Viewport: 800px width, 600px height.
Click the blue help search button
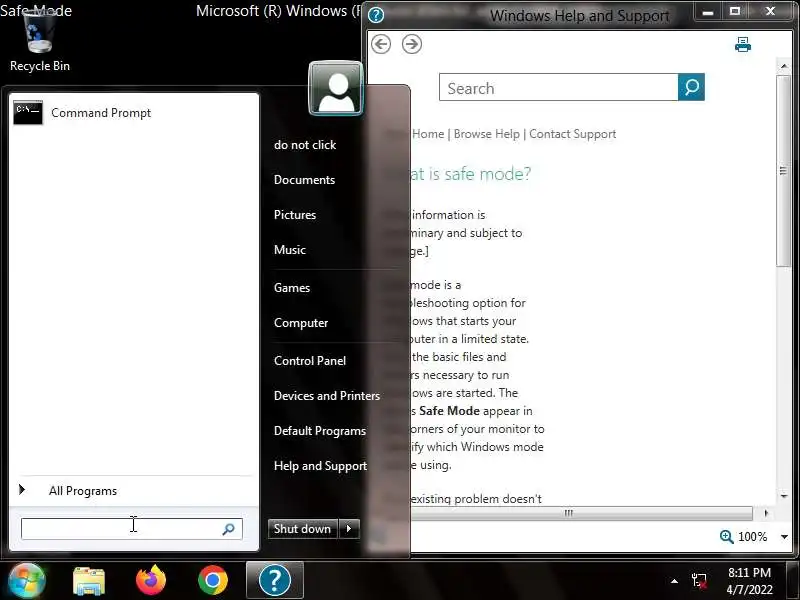(691, 87)
